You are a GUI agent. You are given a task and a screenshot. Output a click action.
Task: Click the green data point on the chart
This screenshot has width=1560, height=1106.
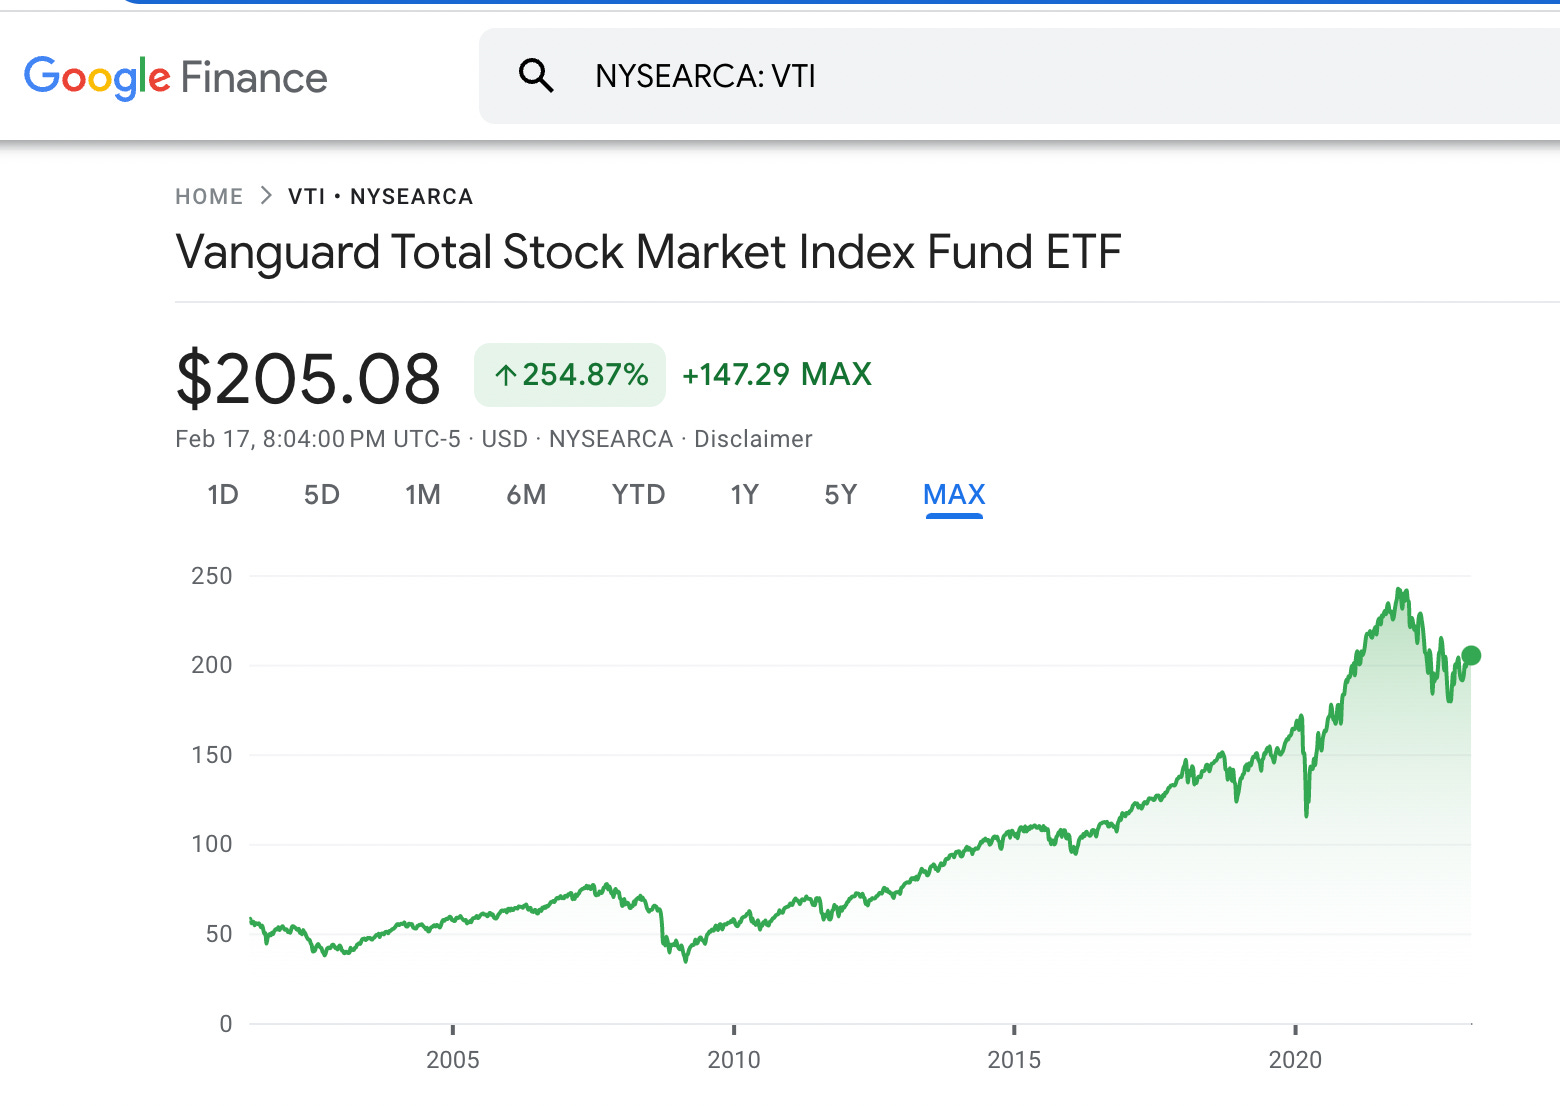pyautogui.click(x=1472, y=655)
